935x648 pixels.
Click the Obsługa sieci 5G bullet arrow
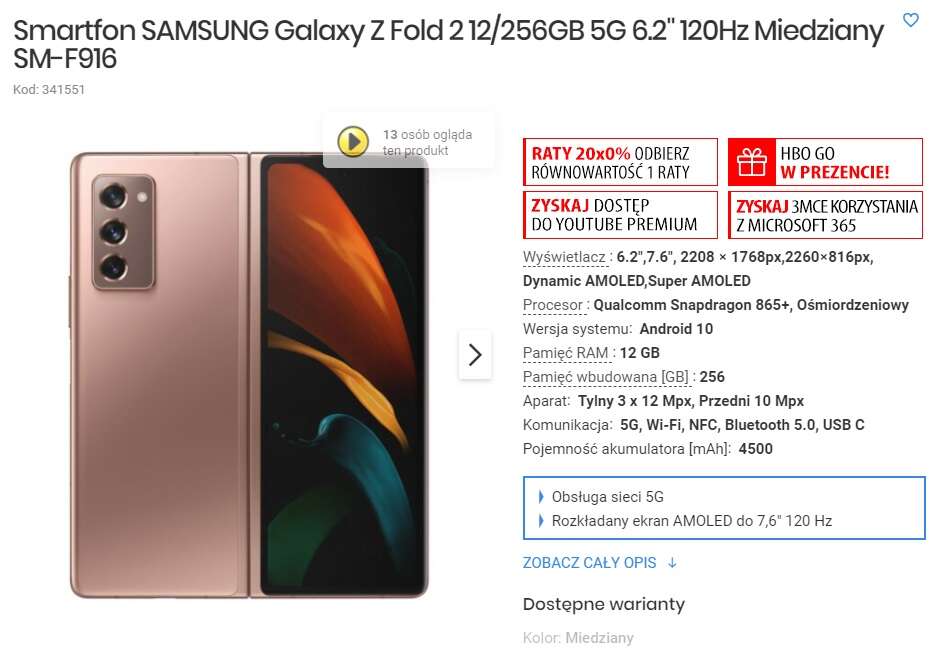541,497
